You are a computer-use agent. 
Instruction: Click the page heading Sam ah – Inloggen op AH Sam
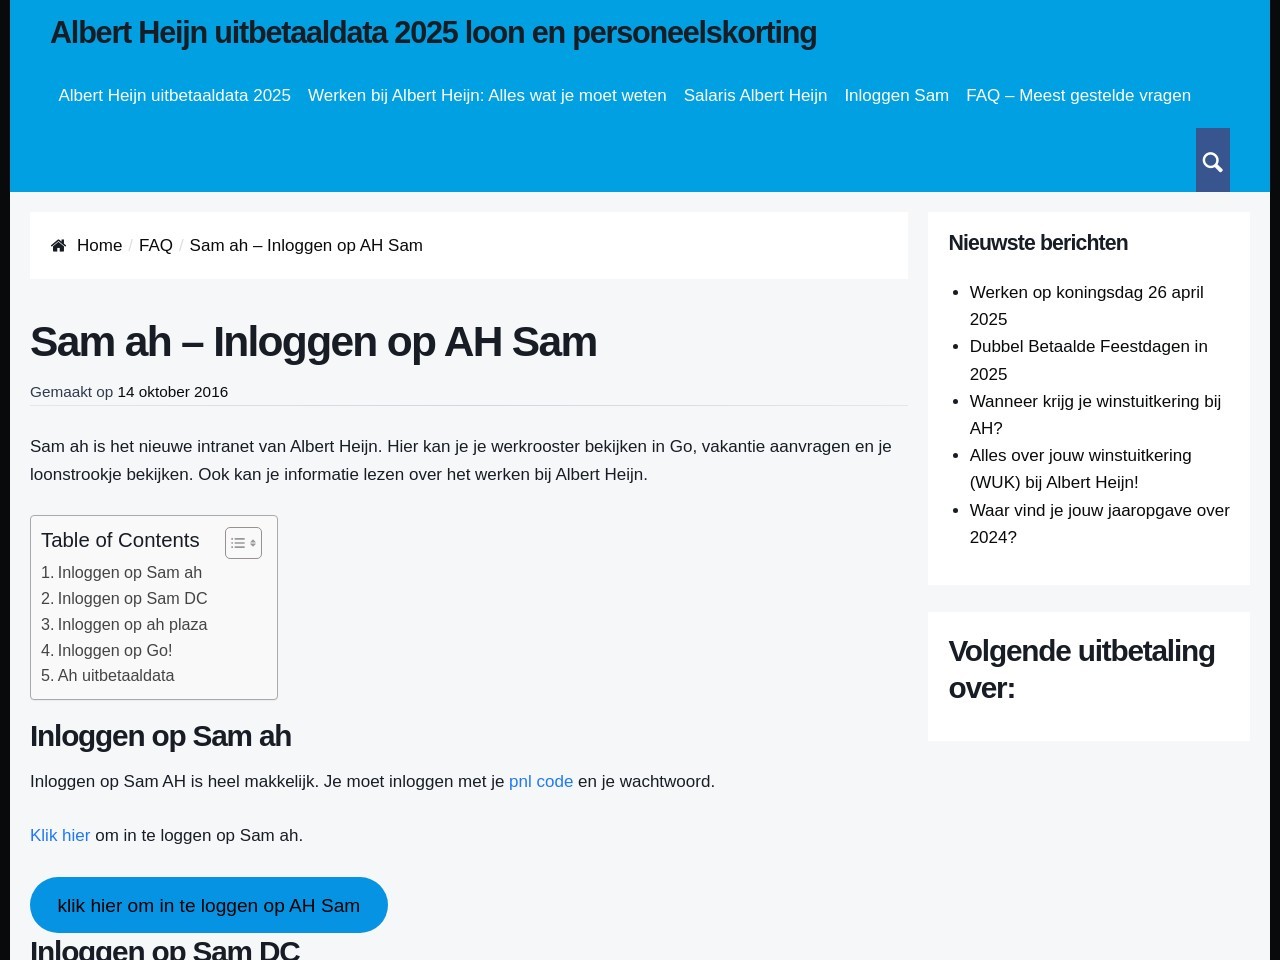tap(313, 342)
